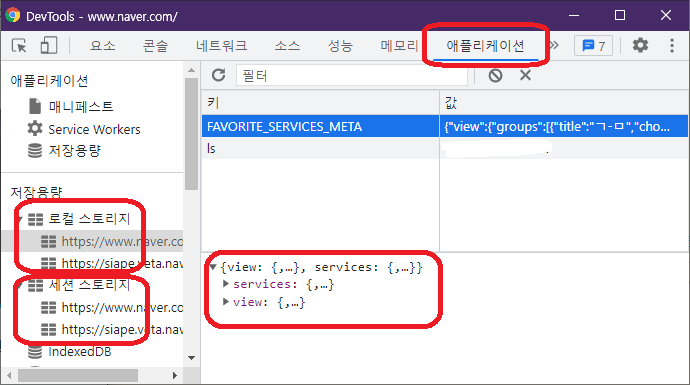Expand the view object in preview
Image resolution: width=690 pixels, height=385 pixels.
pyautogui.click(x=226, y=301)
